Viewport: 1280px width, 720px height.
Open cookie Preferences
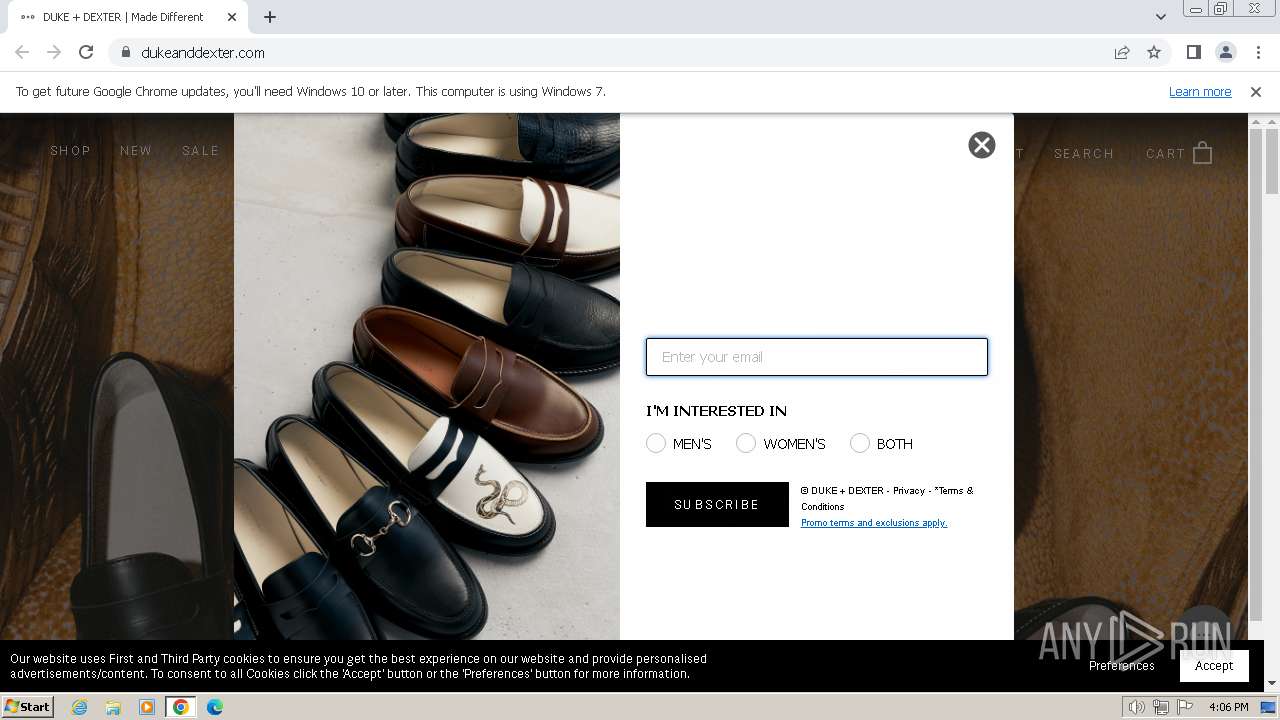pyautogui.click(x=1122, y=666)
